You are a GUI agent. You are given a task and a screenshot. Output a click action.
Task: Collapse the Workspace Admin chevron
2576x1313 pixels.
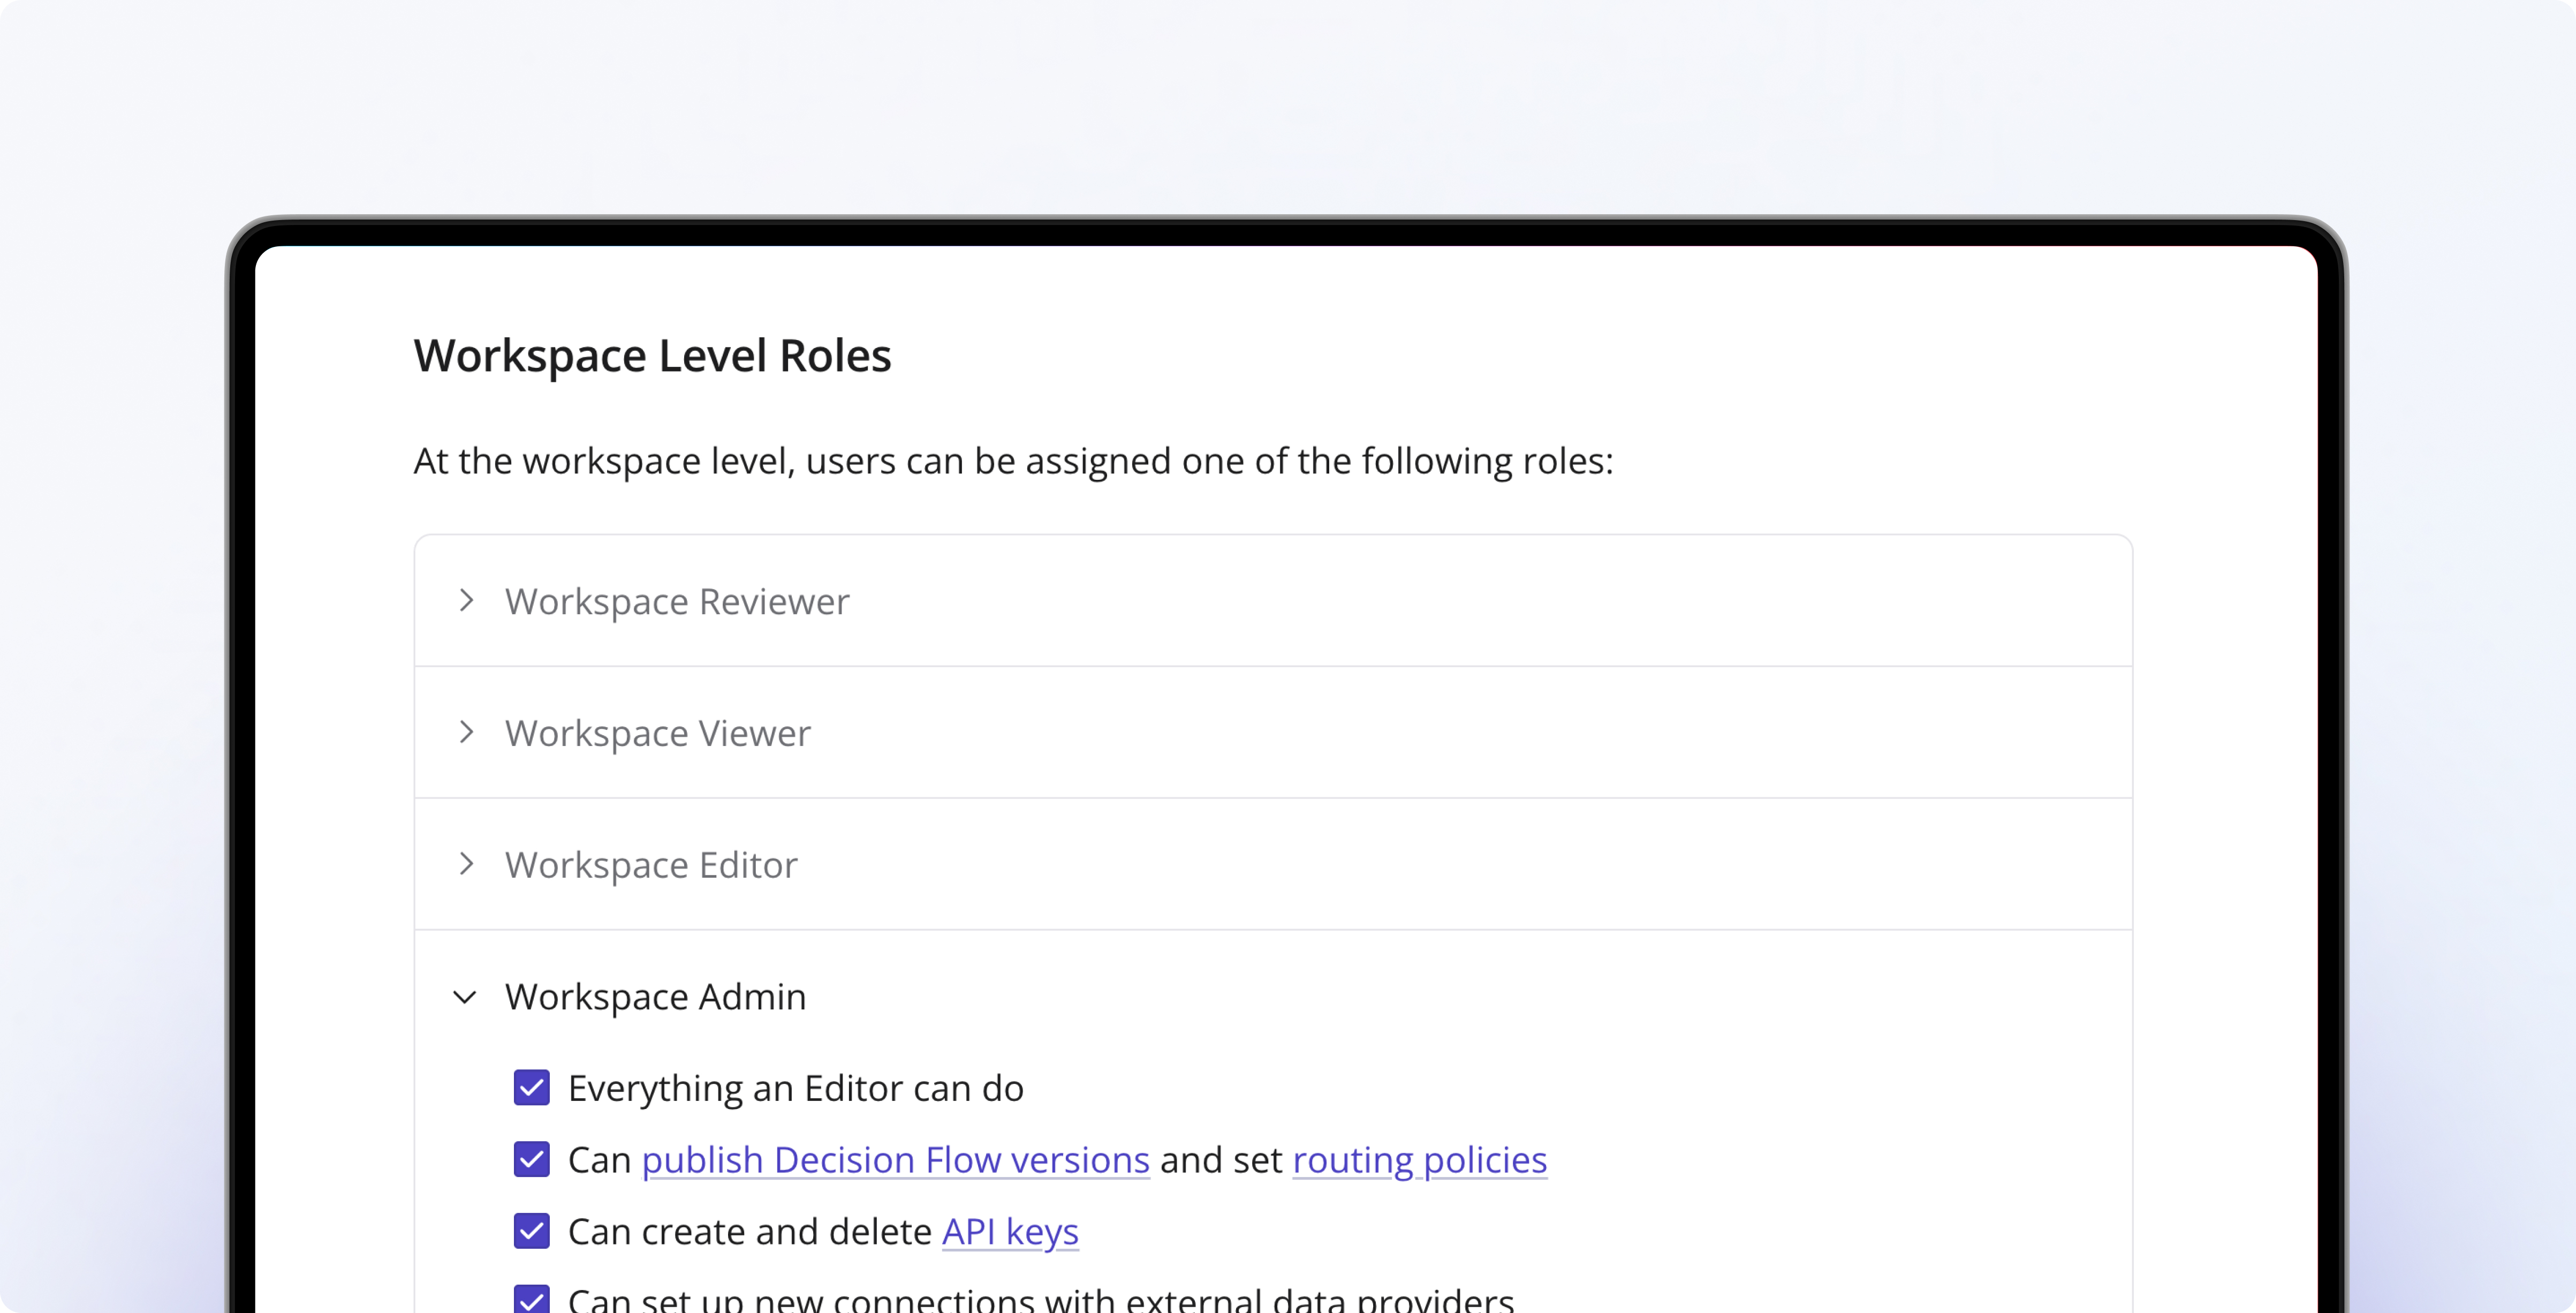pyautogui.click(x=465, y=997)
